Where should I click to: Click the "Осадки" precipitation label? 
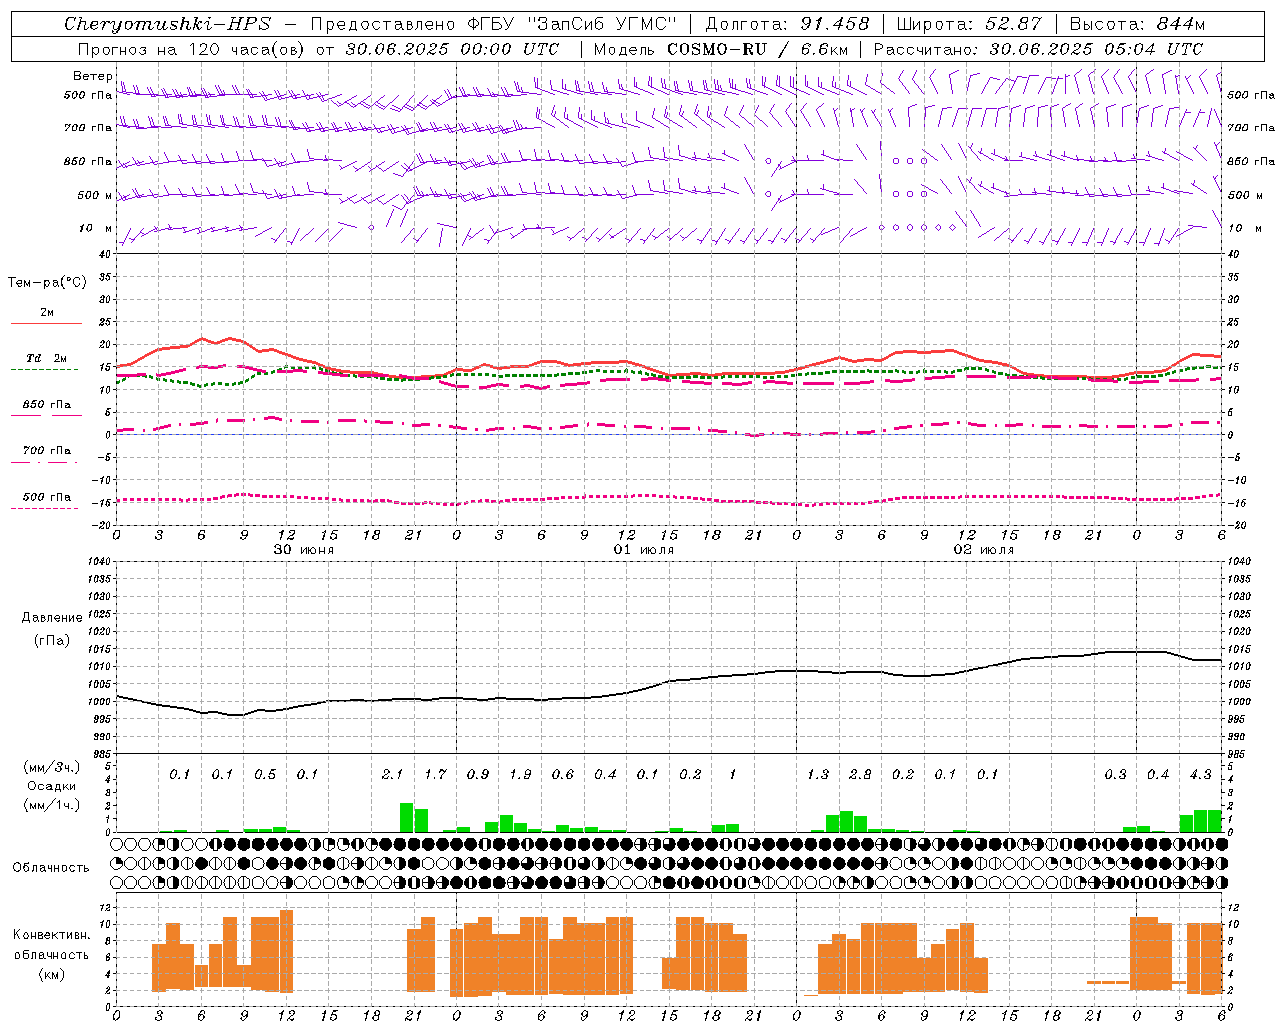click(x=51, y=786)
